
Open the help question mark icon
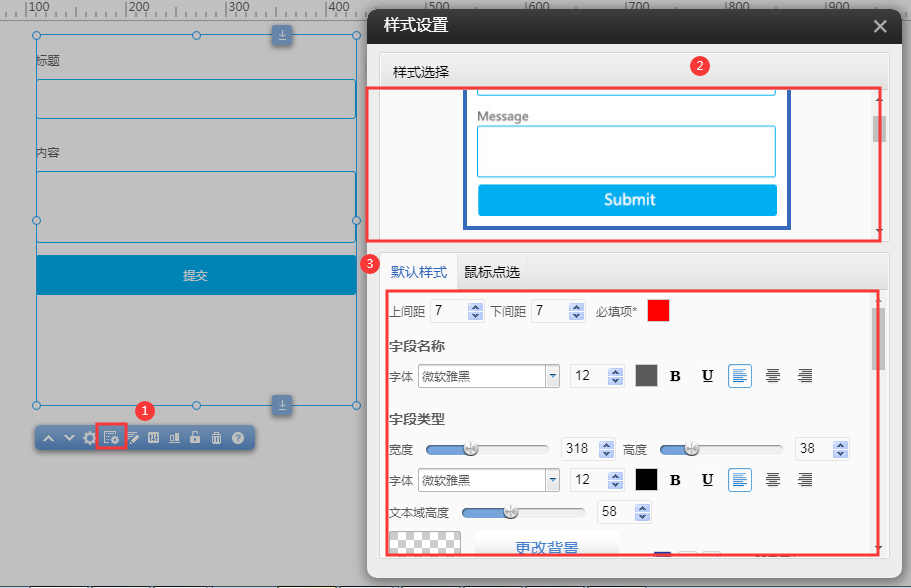[238, 438]
